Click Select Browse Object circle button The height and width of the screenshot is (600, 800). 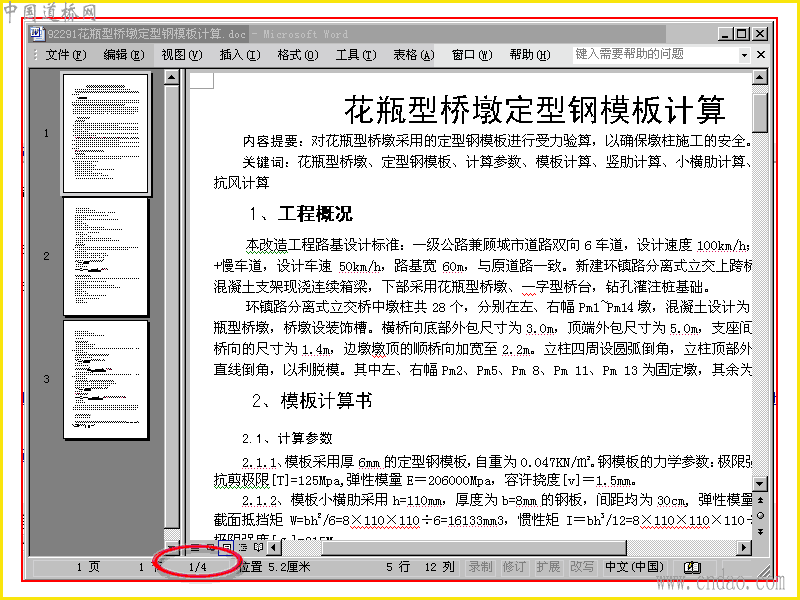(760, 516)
